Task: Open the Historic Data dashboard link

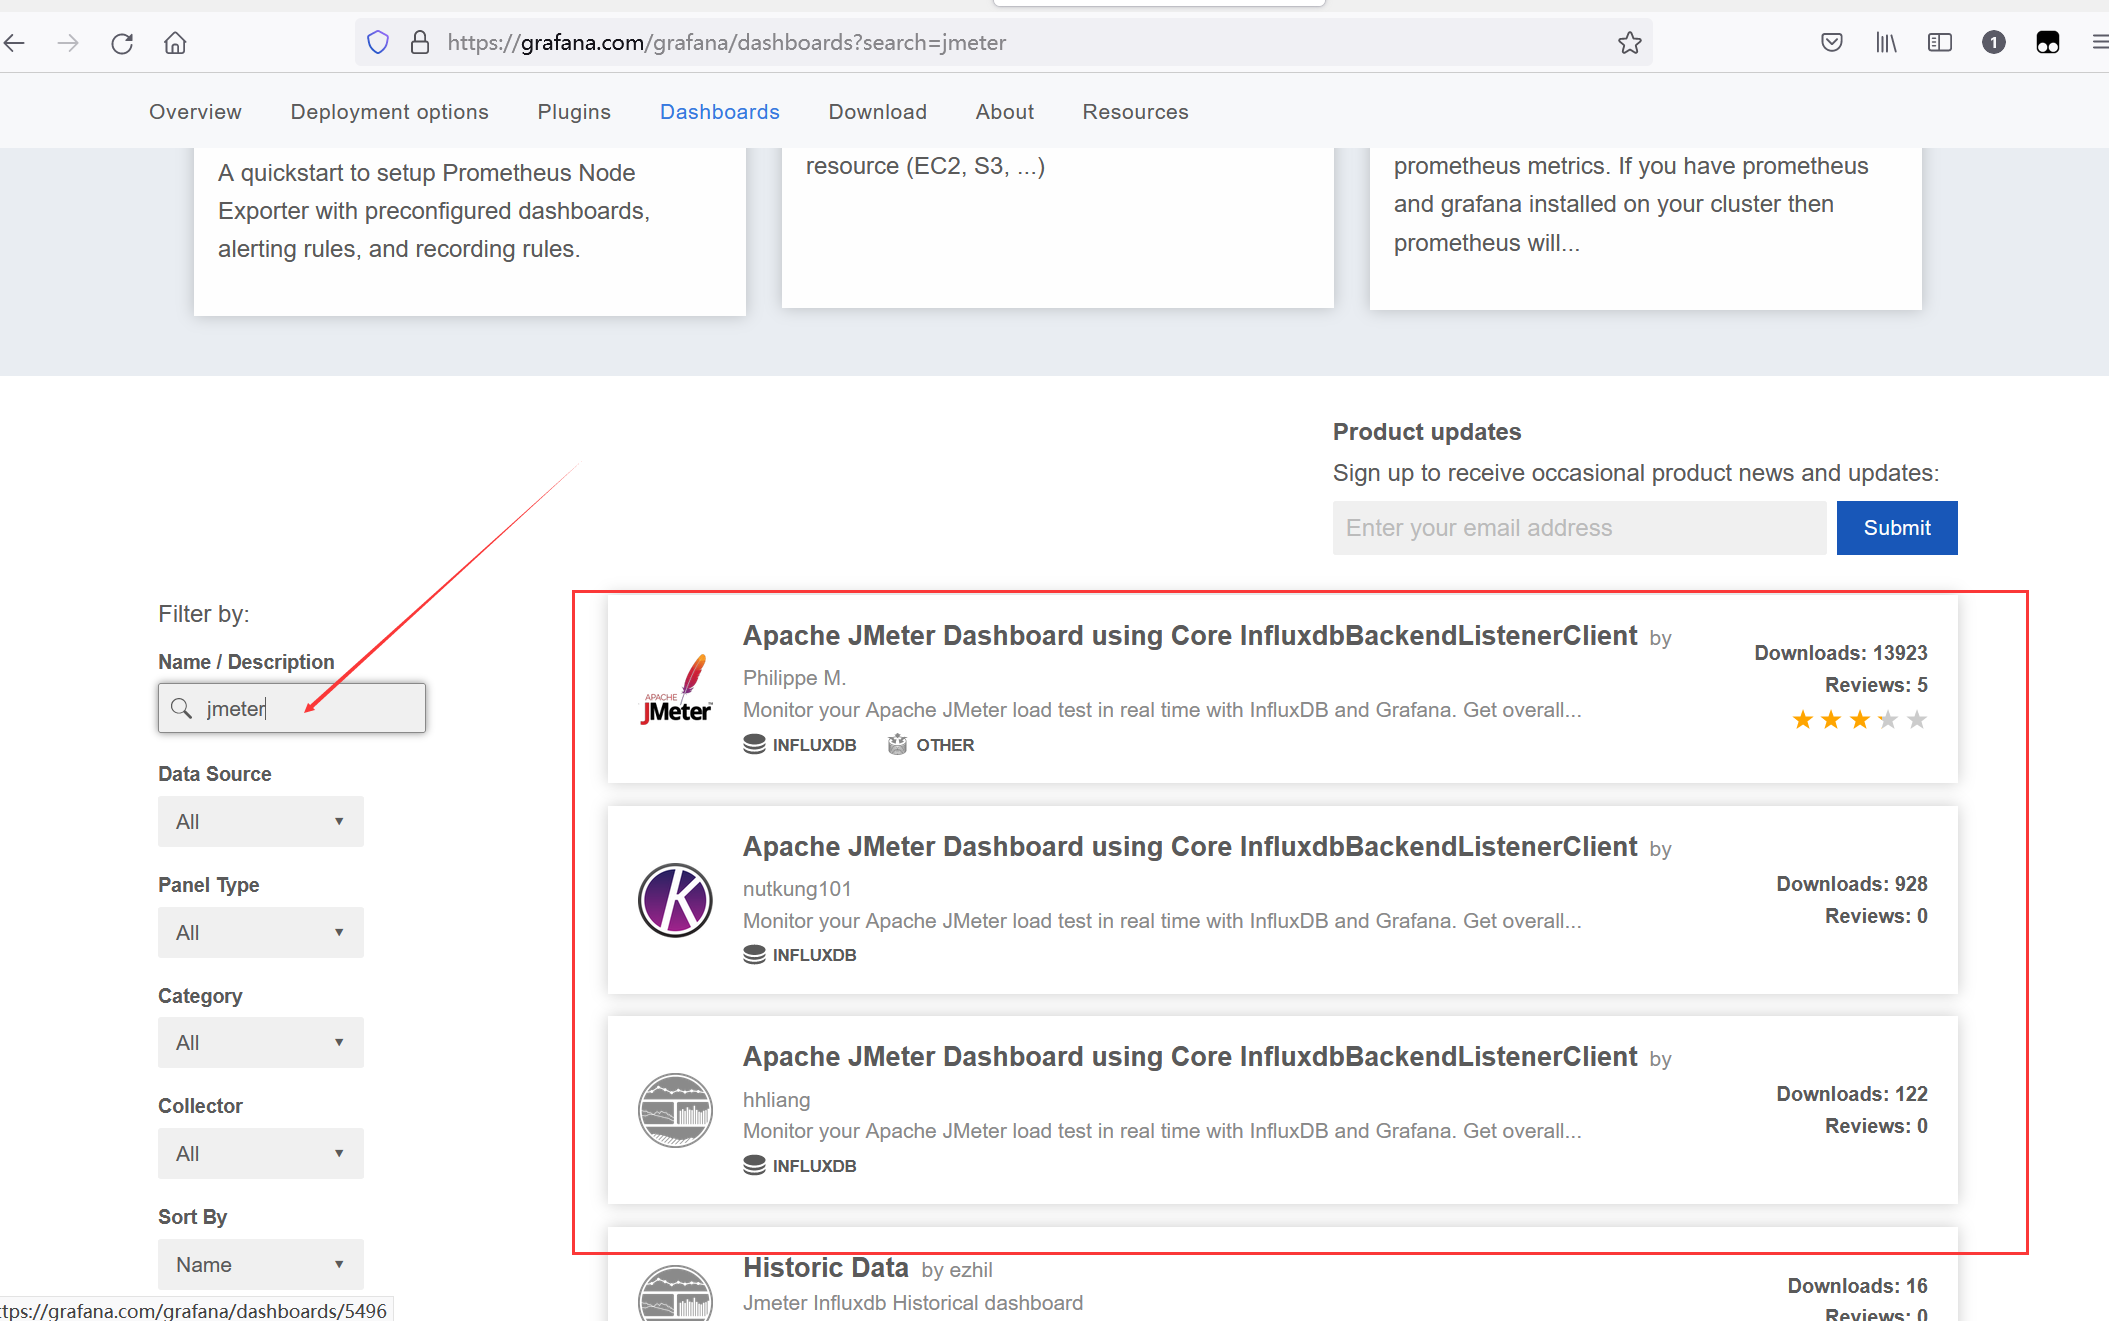Action: click(825, 1268)
